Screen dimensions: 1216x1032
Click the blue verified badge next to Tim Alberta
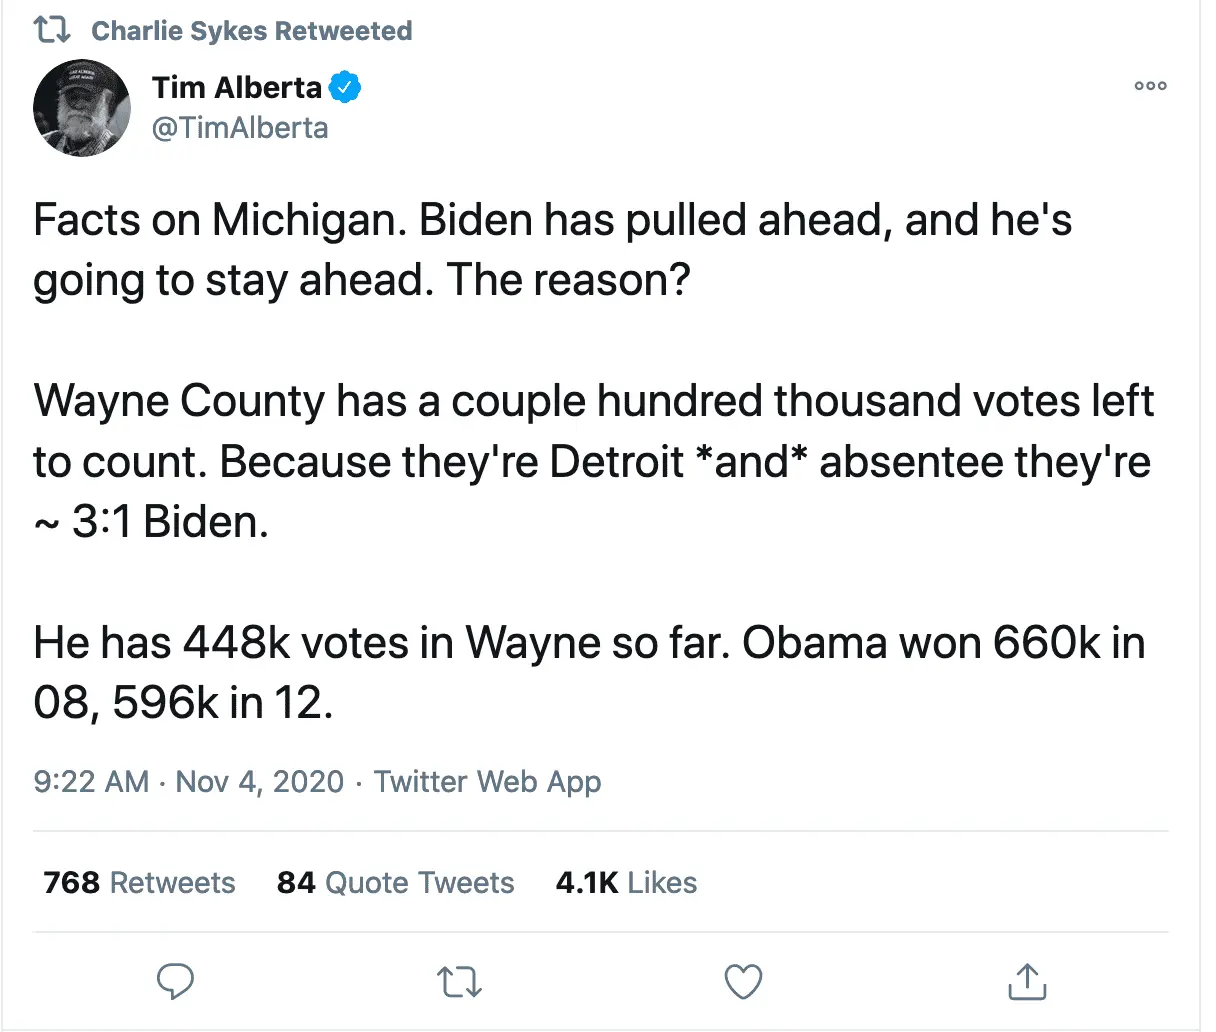pyautogui.click(x=345, y=88)
